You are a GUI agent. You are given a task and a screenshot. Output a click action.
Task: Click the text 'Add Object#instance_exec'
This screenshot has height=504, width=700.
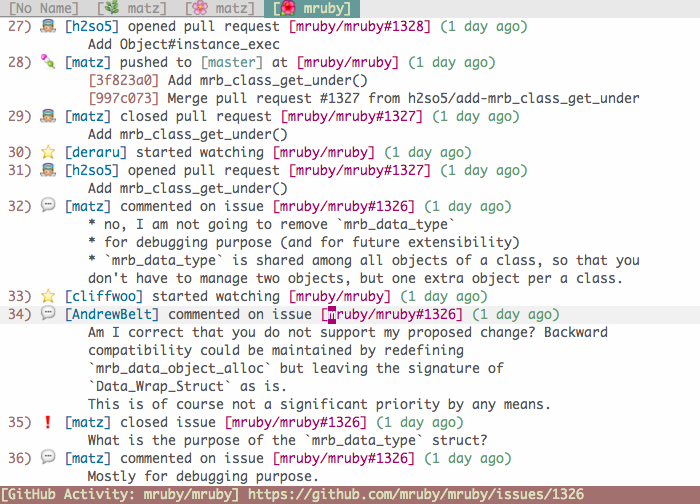click(183, 45)
